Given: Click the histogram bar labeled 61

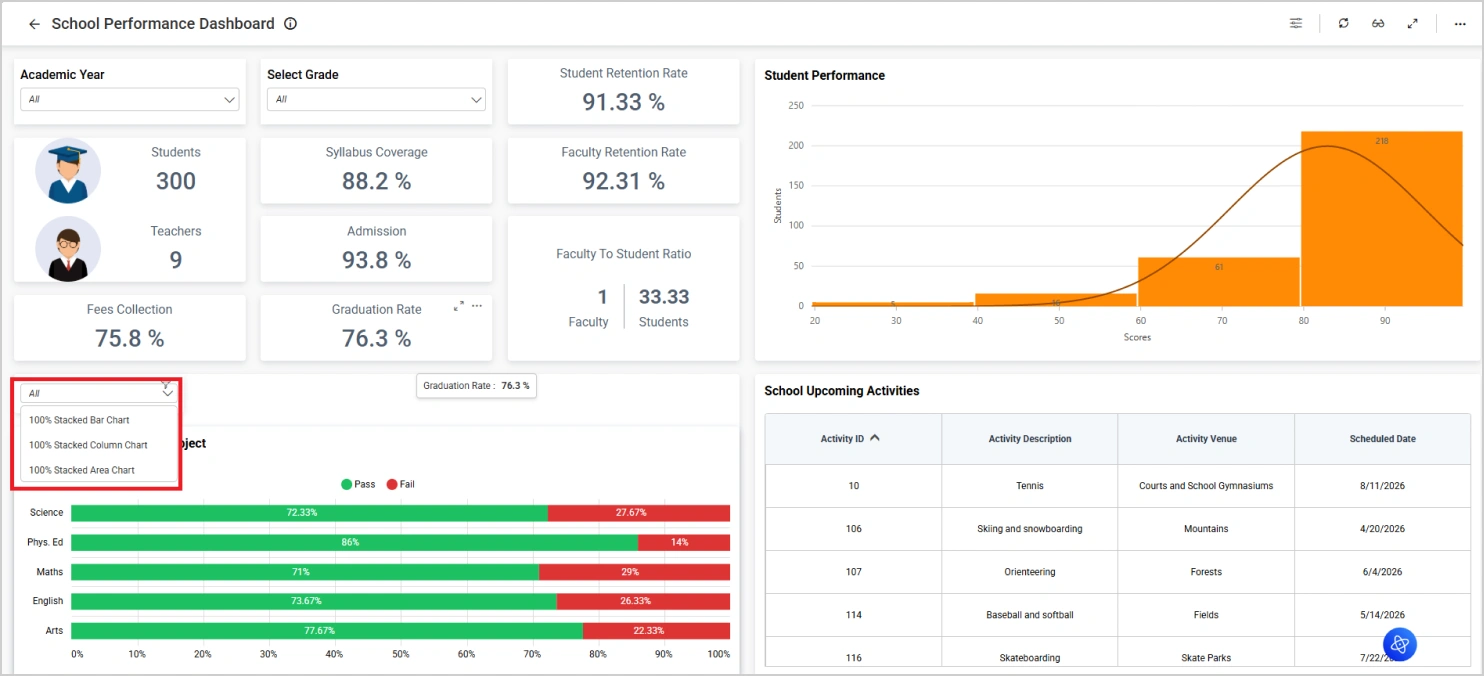Looking at the screenshot, I should pos(1219,282).
